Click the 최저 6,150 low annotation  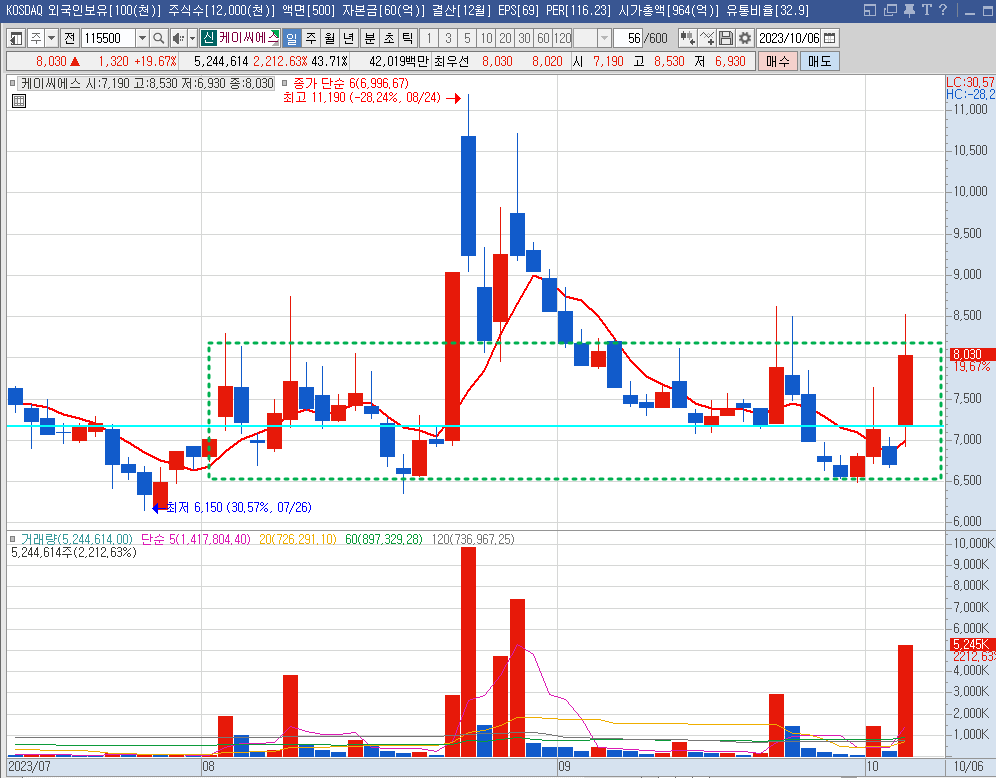[239, 507]
